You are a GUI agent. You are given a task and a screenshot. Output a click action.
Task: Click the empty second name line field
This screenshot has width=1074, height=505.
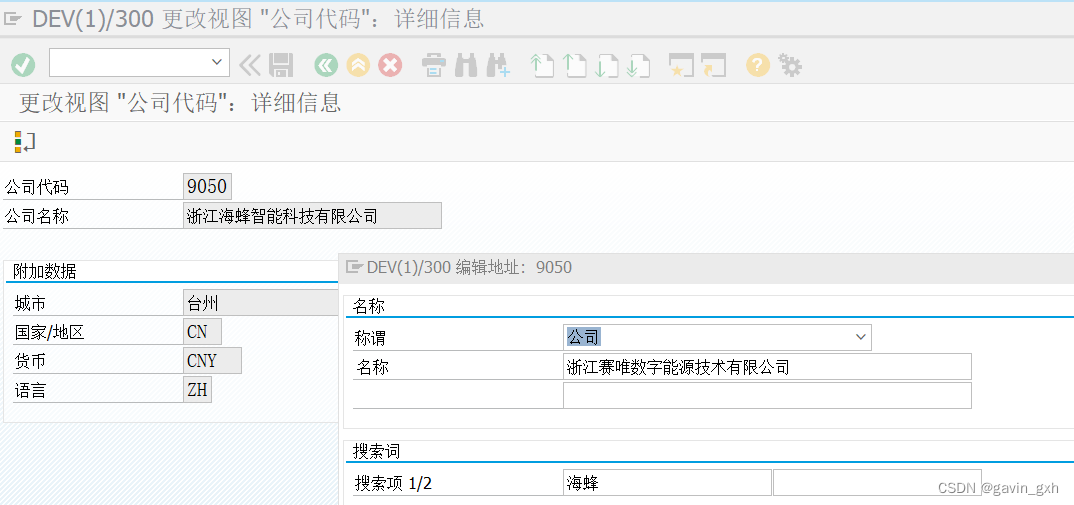click(766, 395)
